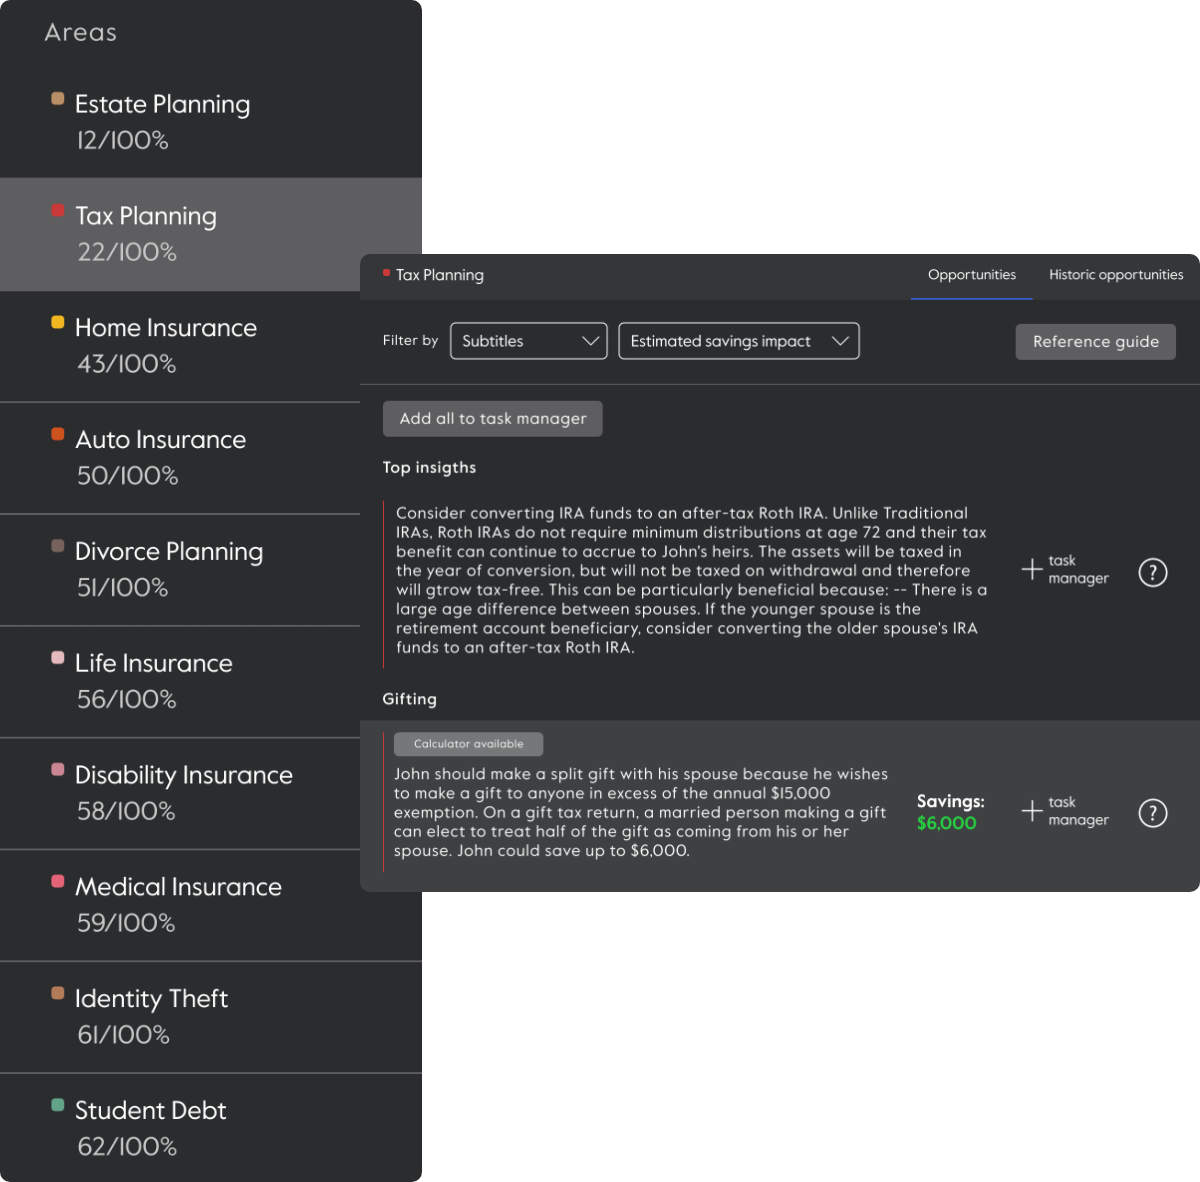Click the red Tax Planning color marker
1200x1182 pixels.
pyautogui.click(x=58, y=211)
